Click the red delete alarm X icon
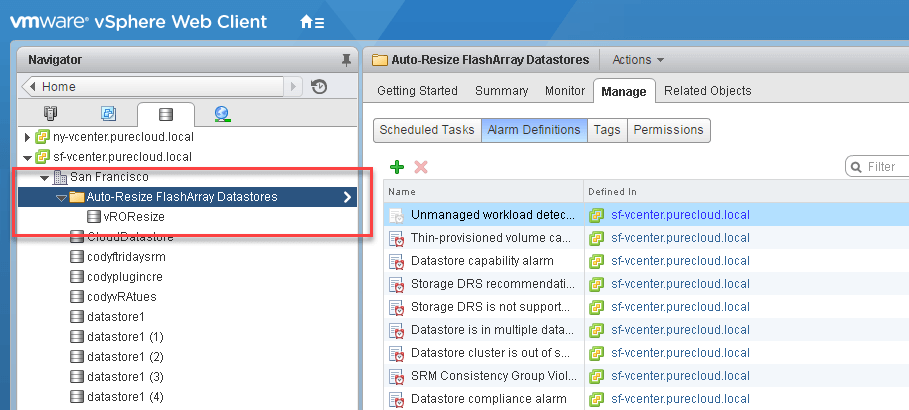Image resolution: width=909 pixels, height=410 pixels. (x=421, y=168)
